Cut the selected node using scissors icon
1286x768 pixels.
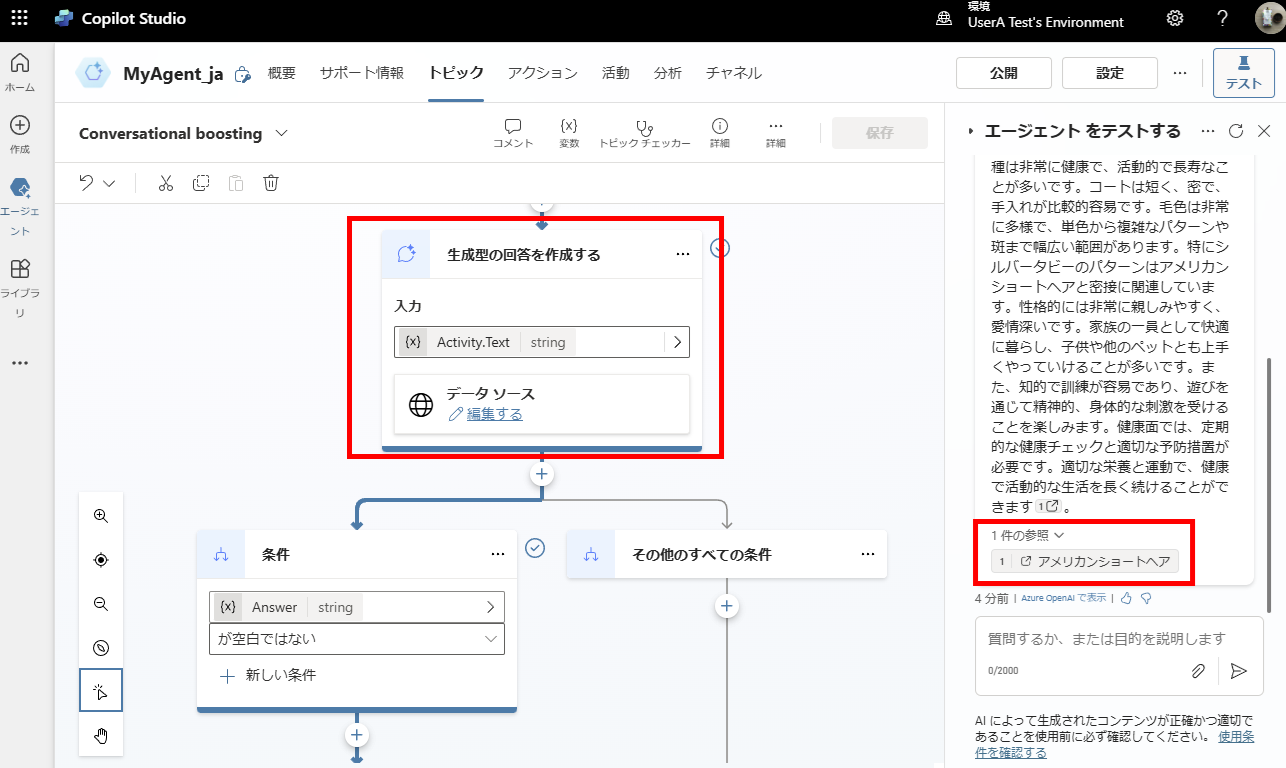point(165,182)
